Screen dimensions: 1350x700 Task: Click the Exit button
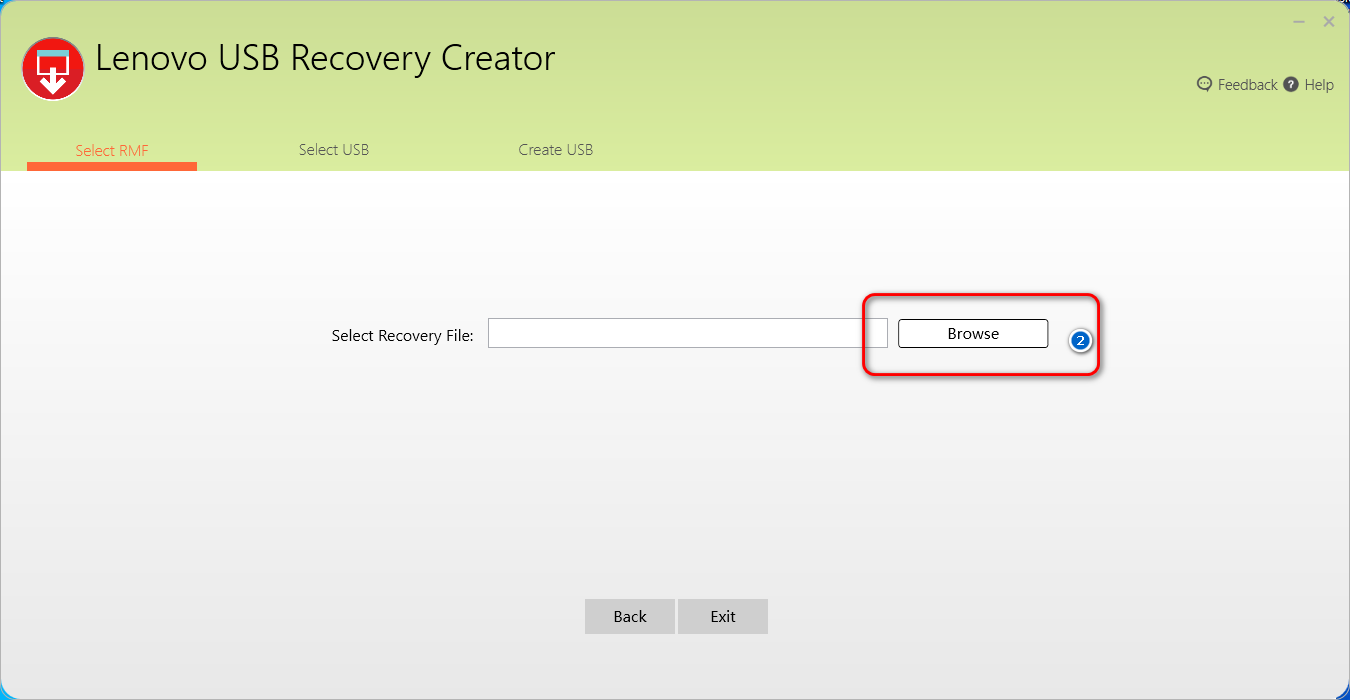pos(723,616)
